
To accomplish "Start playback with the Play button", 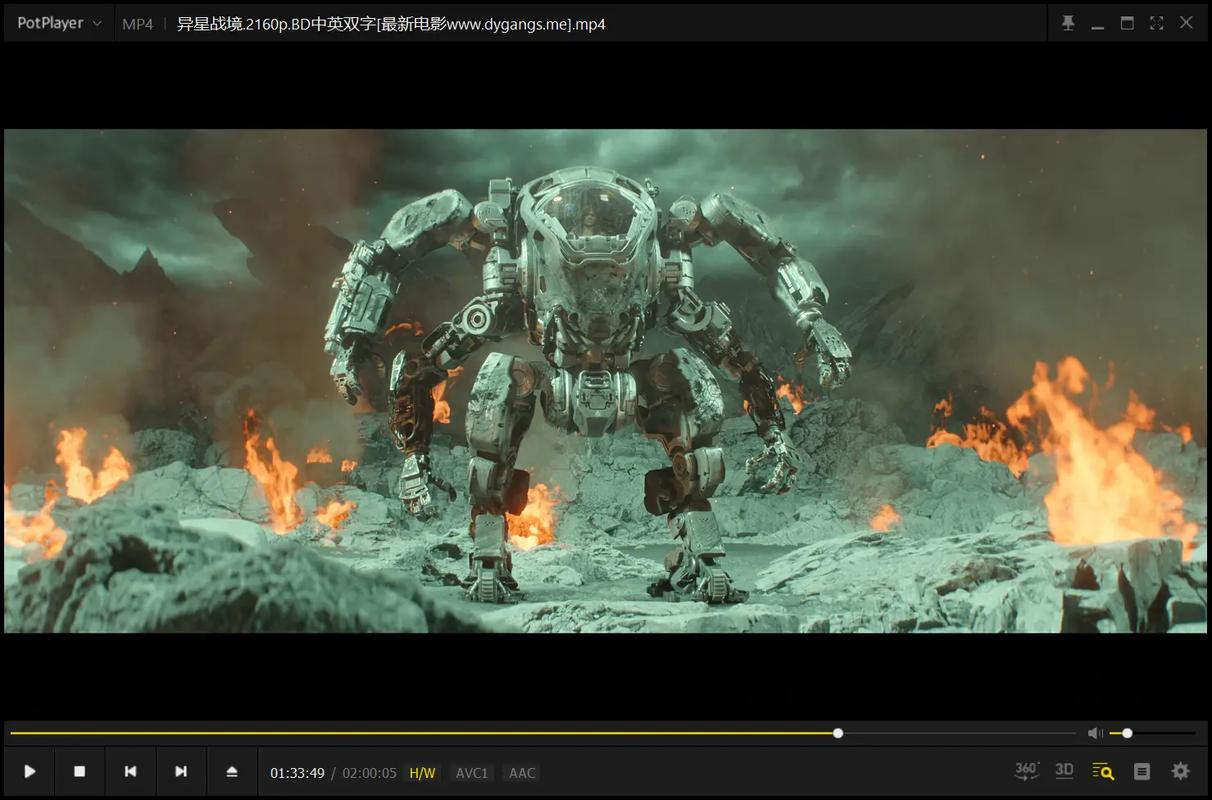I will 30,771.
